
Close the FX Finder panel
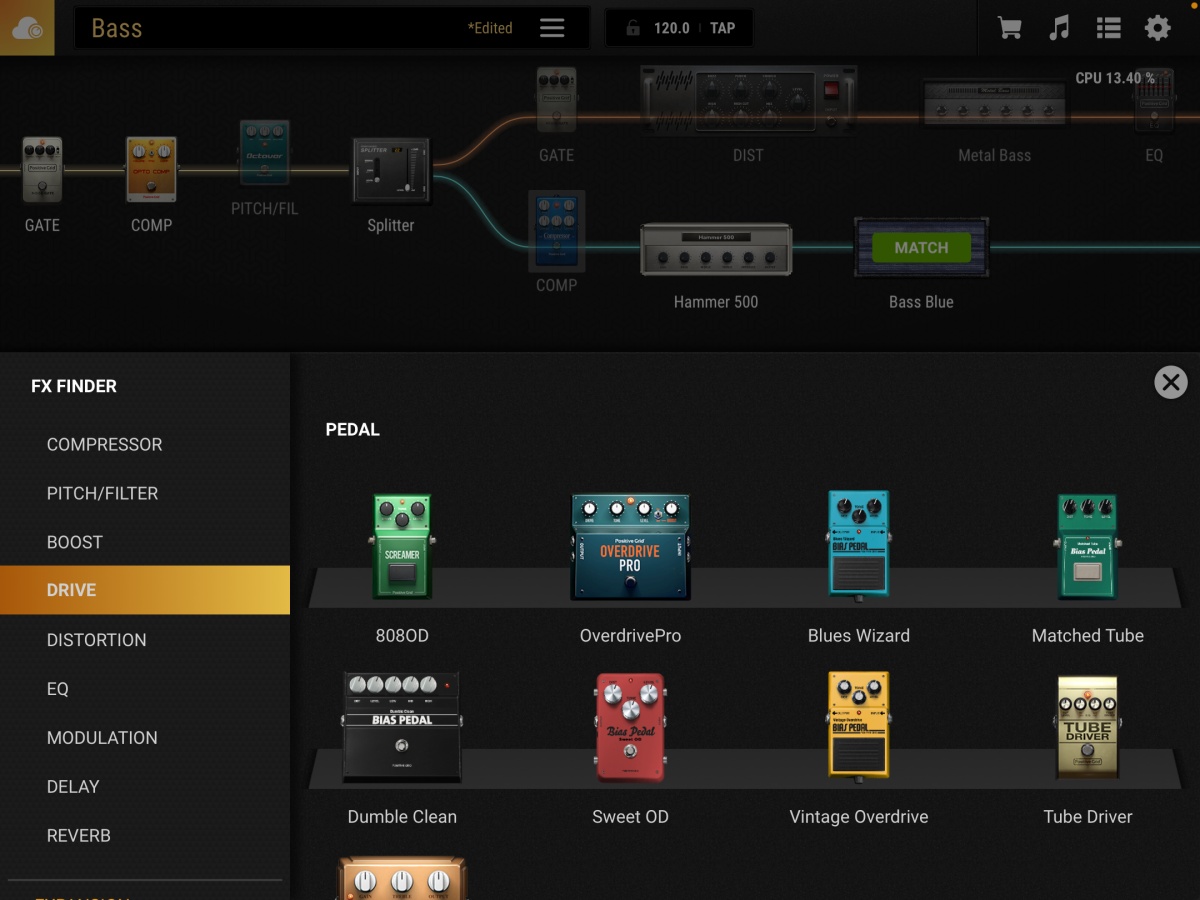(x=1171, y=382)
